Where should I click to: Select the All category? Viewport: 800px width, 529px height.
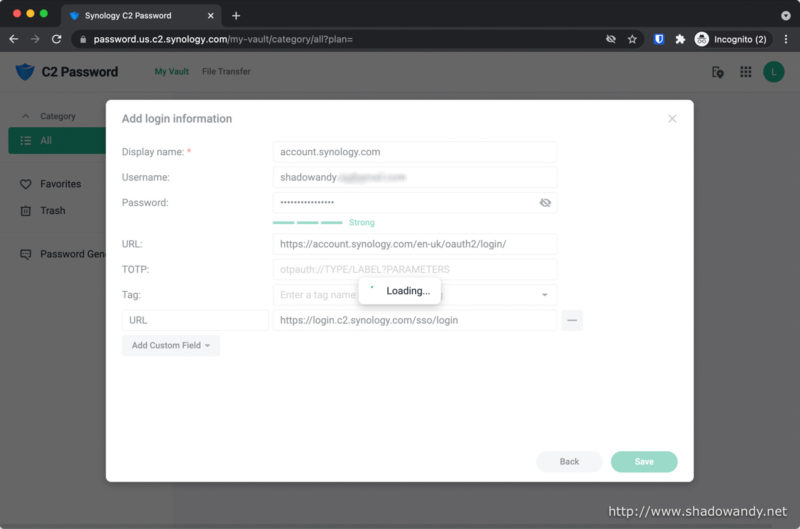[x=57, y=141]
